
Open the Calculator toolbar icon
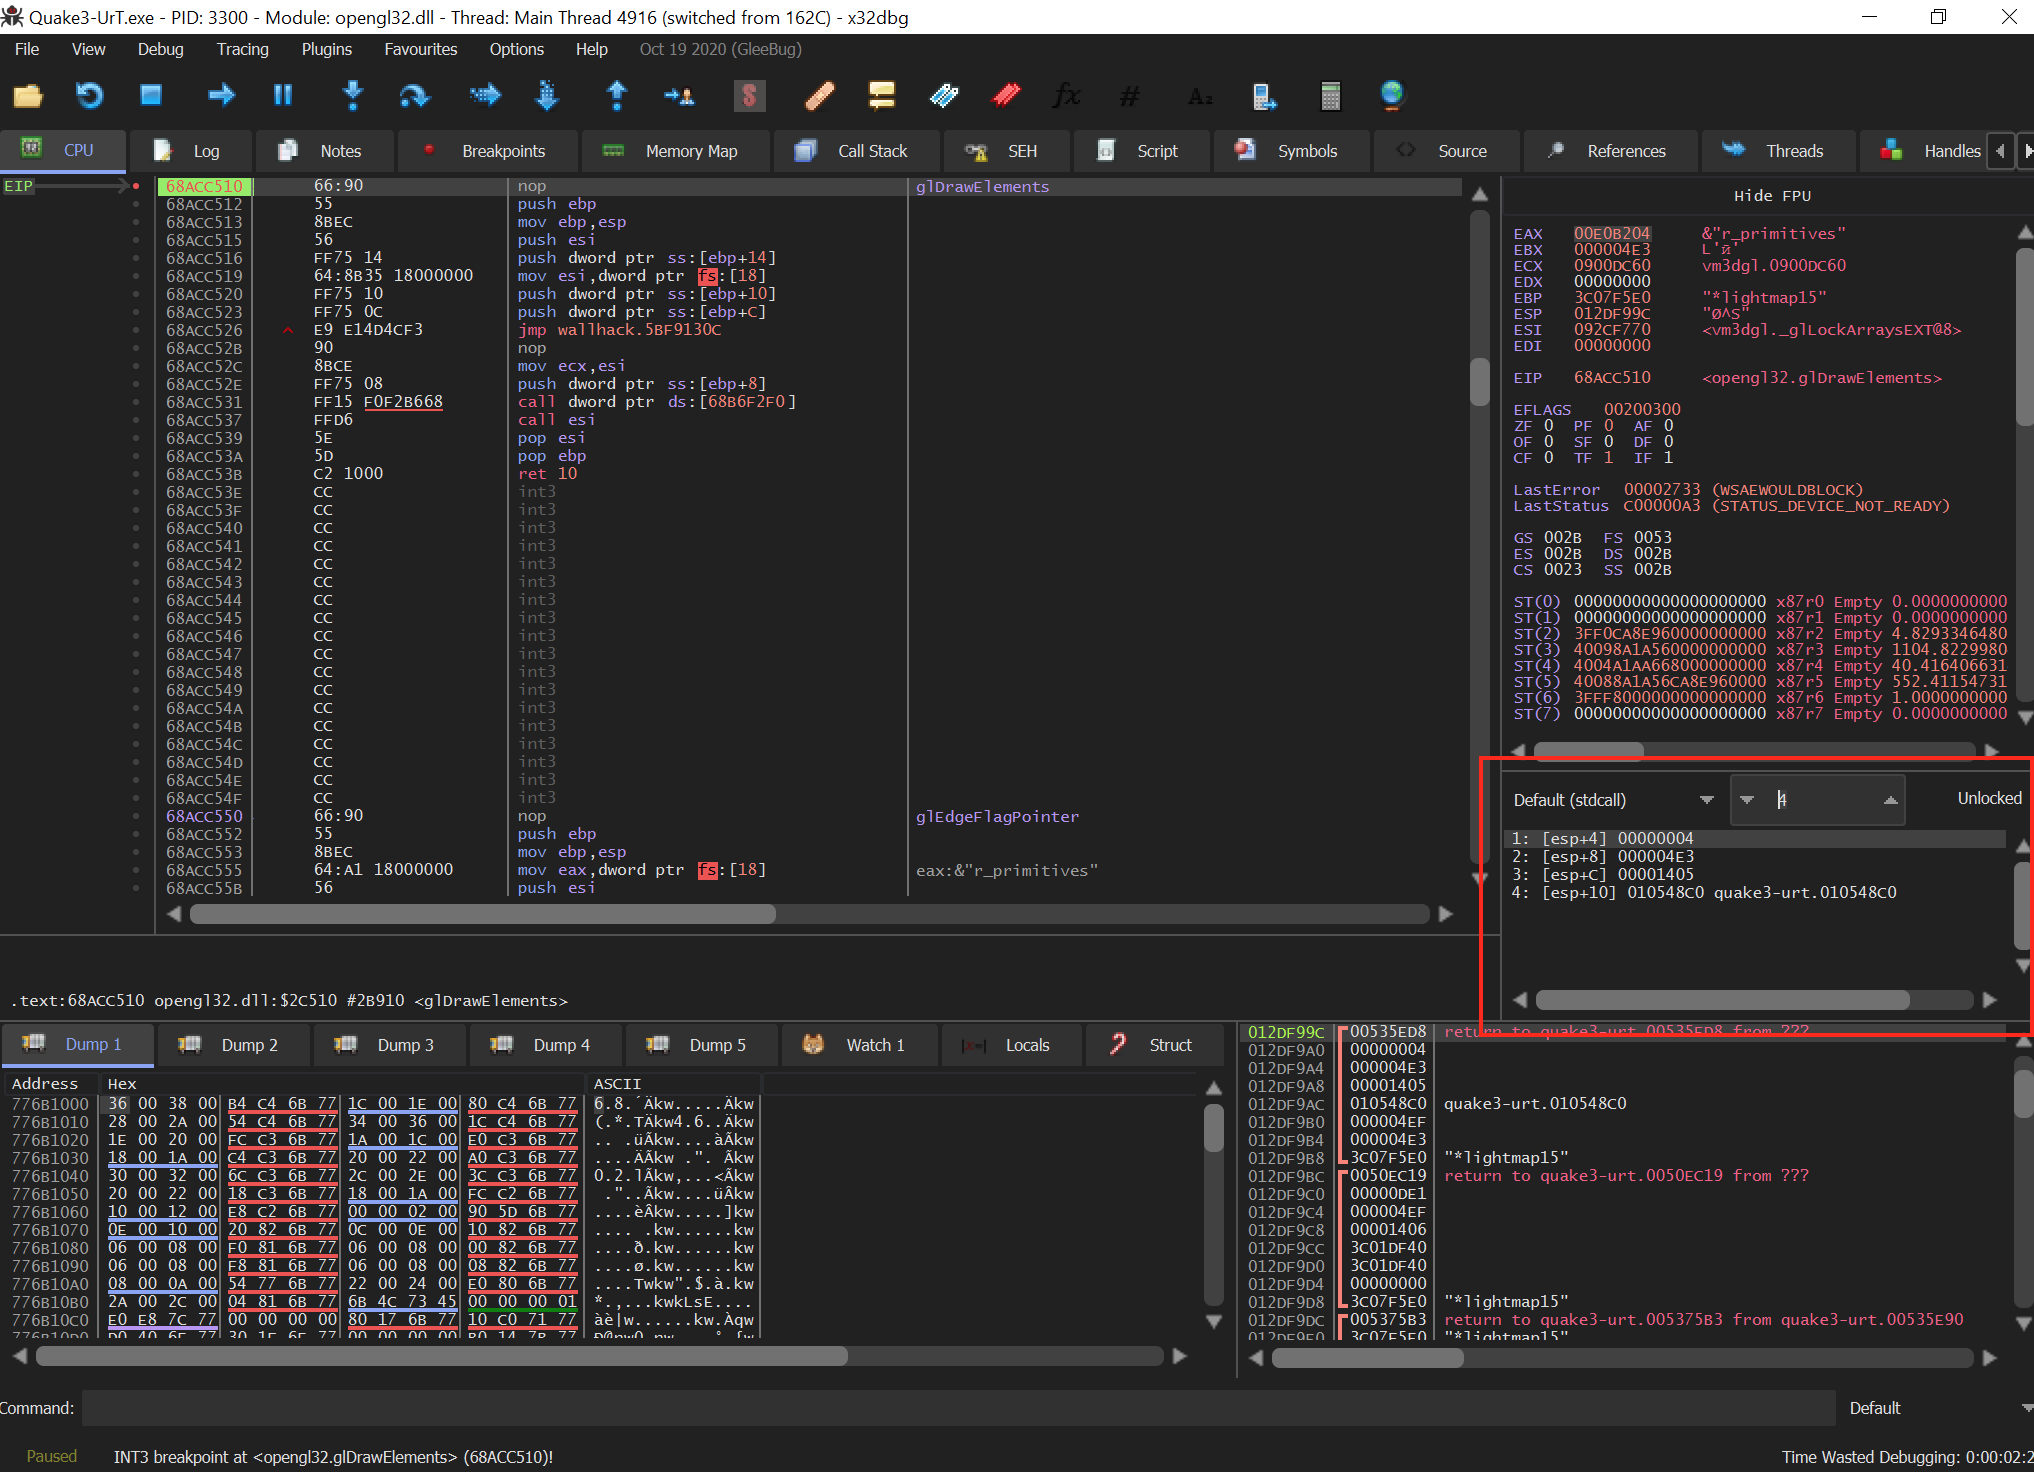click(x=1330, y=96)
